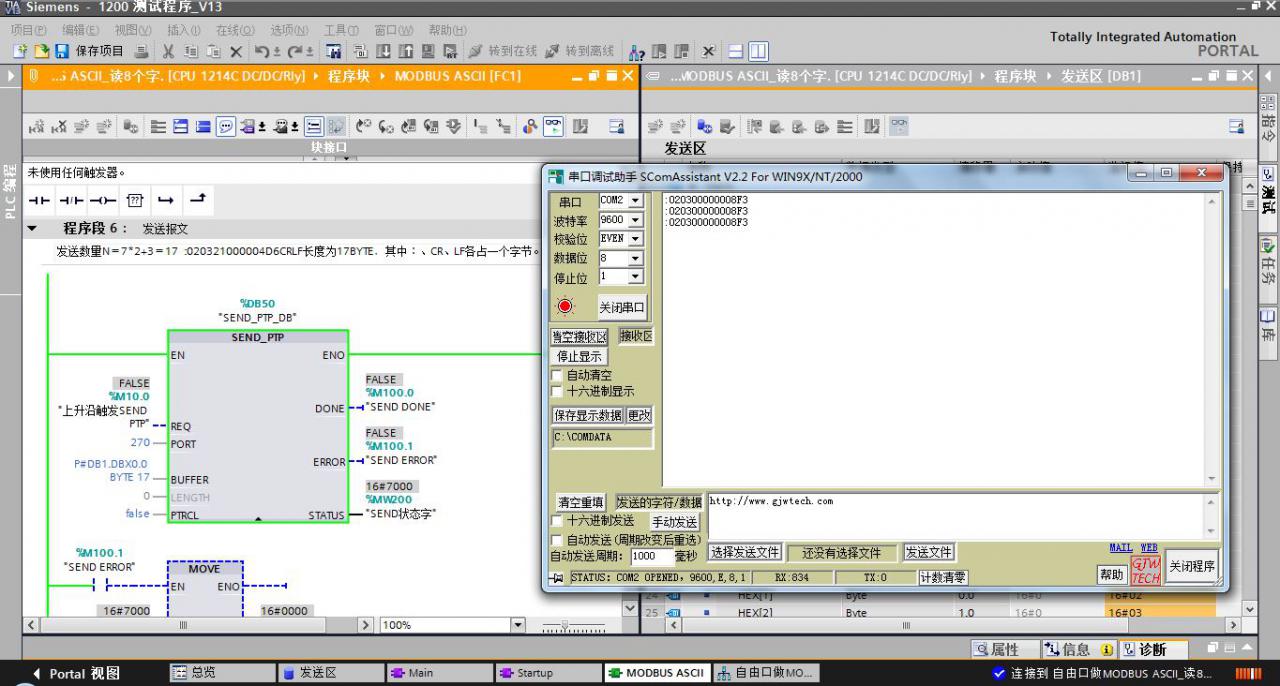The height and width of the screenshot is (686, 1280).
Task: Click the Delete X icon in main toolbar
Action: [x=236, y=51]
